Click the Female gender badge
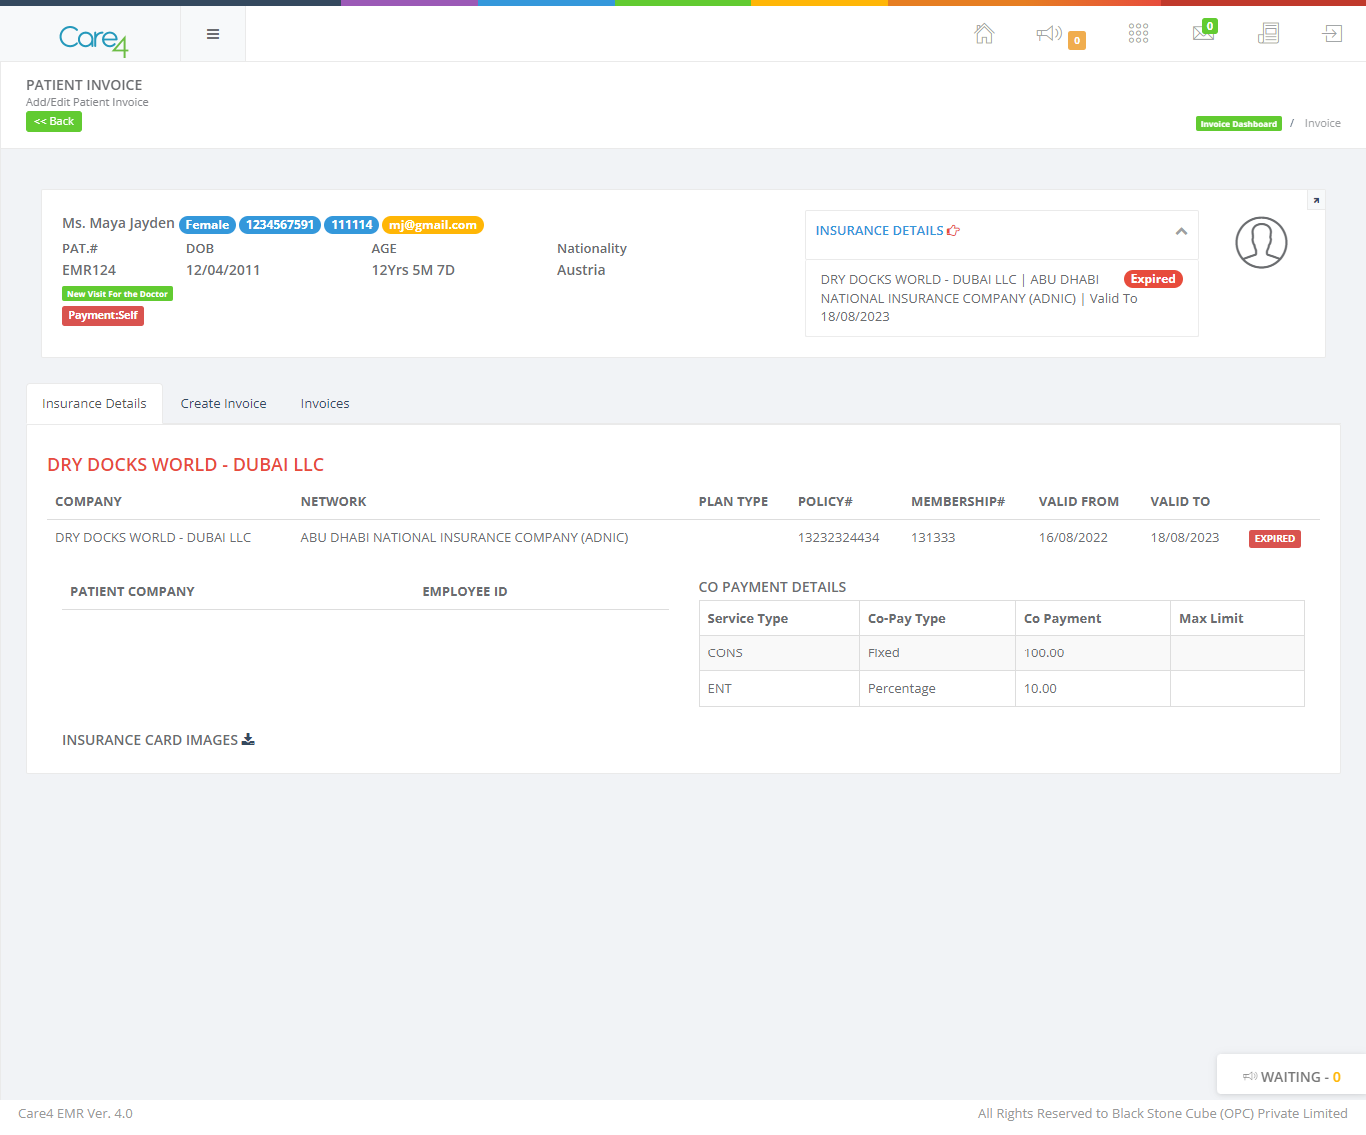Screen dimensions: 1366x1135 (207, 225)
